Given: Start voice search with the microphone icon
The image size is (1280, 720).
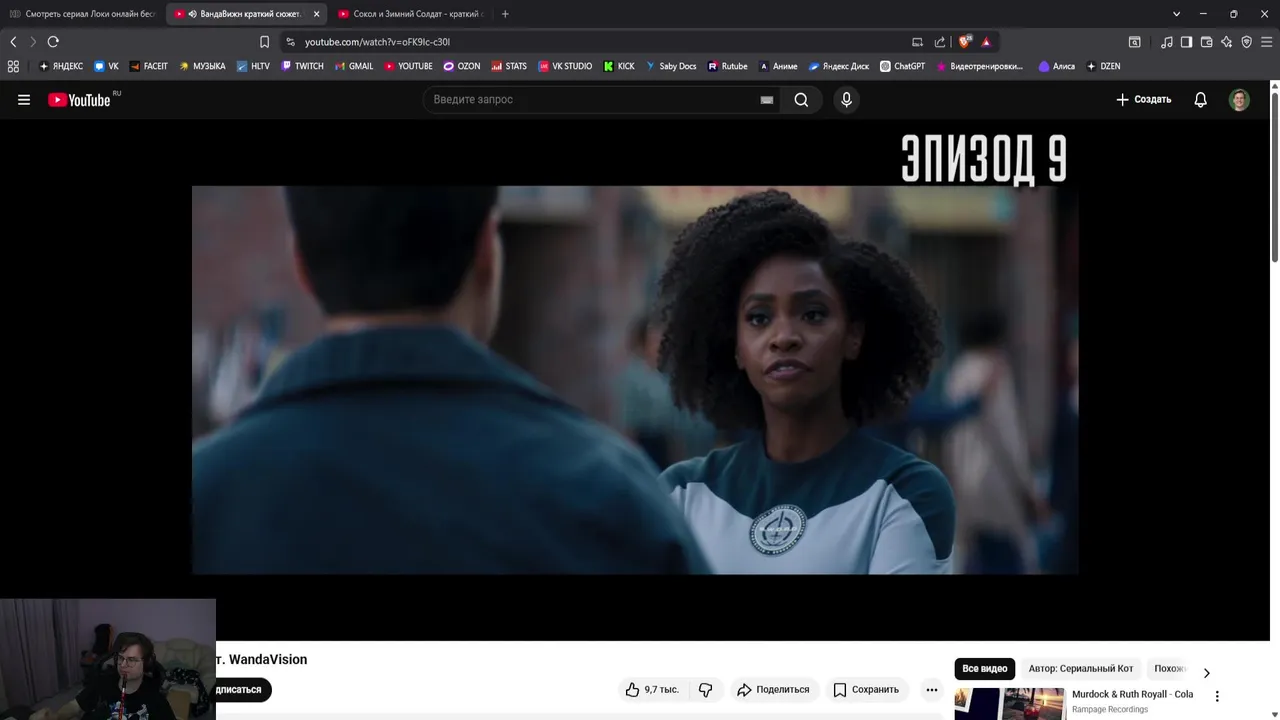Looking at the screenshot, I should [x=846, y=100].
